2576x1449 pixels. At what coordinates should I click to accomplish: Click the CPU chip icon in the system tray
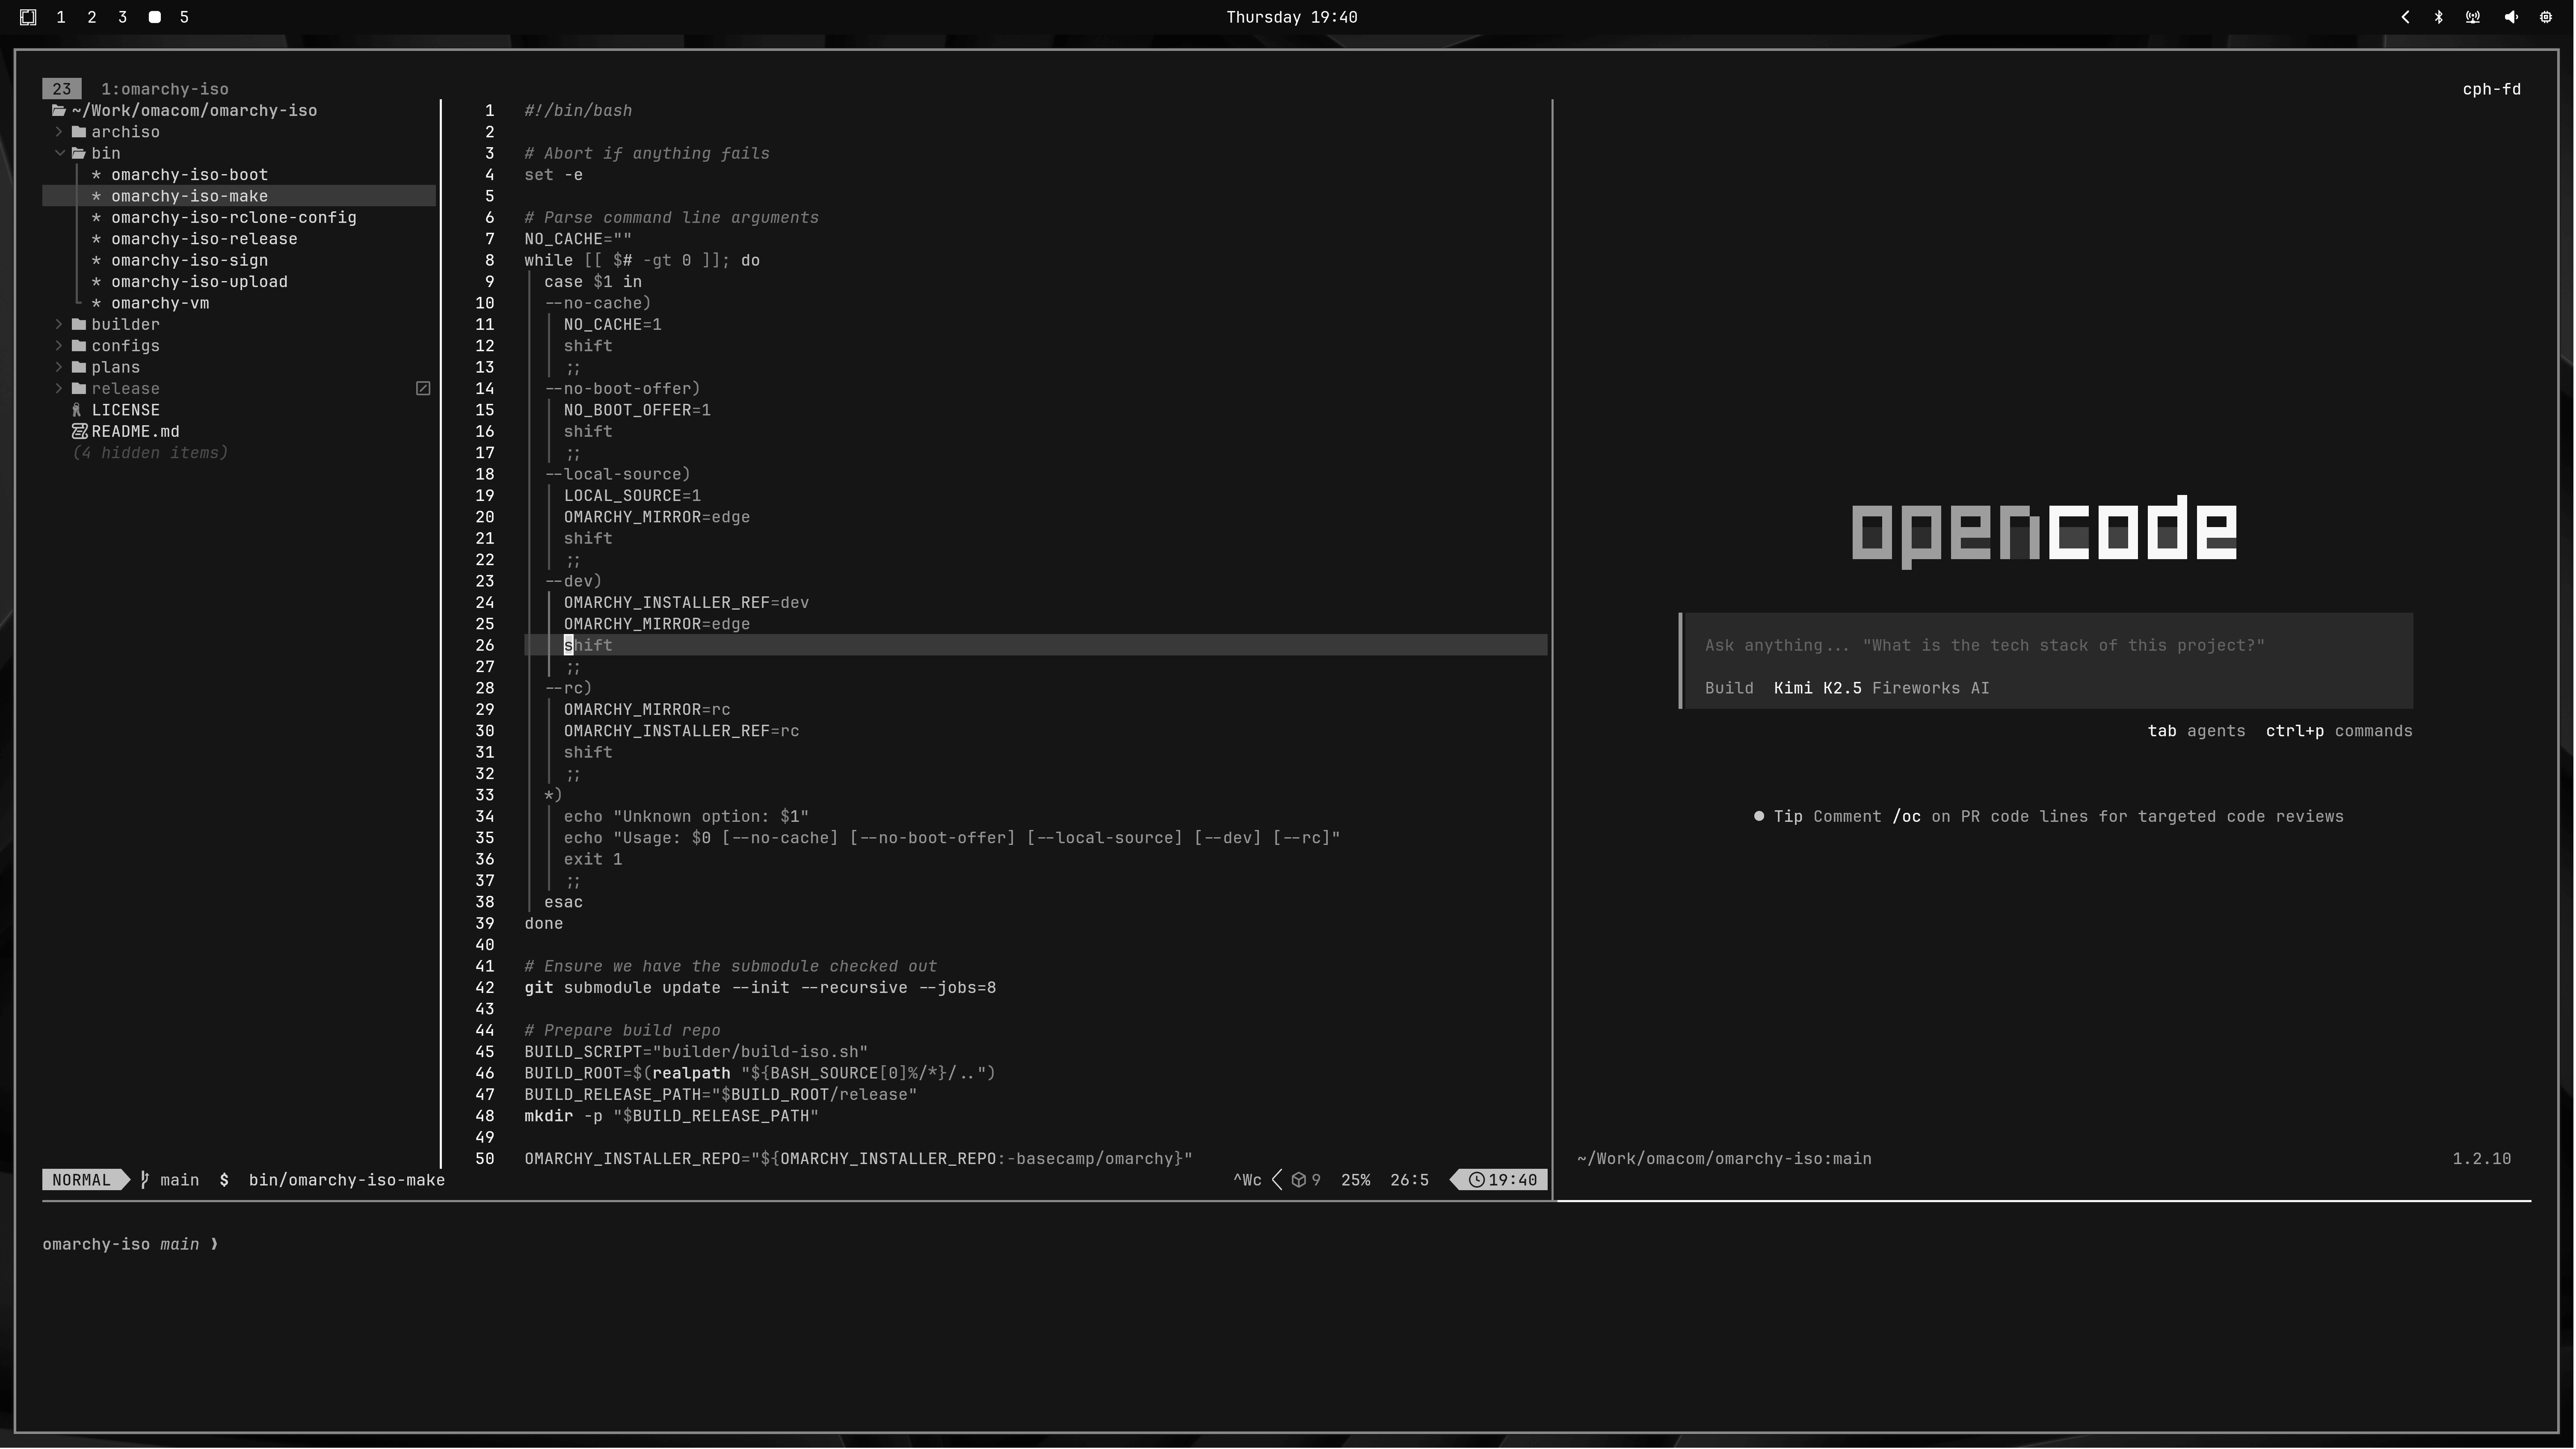coord(2546,17)
